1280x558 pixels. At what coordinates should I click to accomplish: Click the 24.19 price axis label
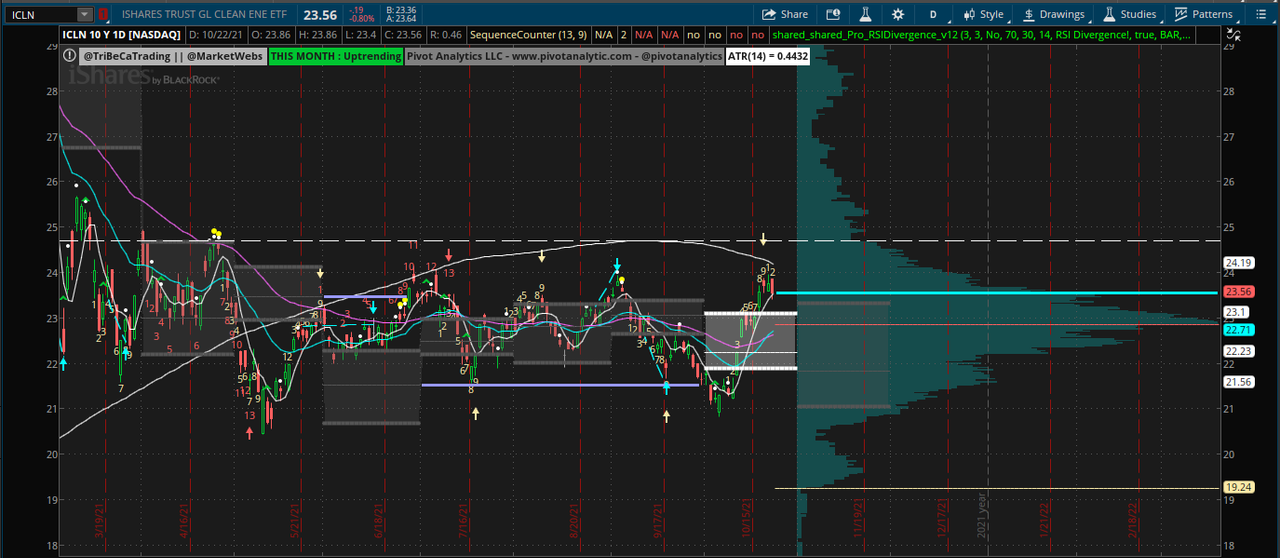coord(1239,263)
